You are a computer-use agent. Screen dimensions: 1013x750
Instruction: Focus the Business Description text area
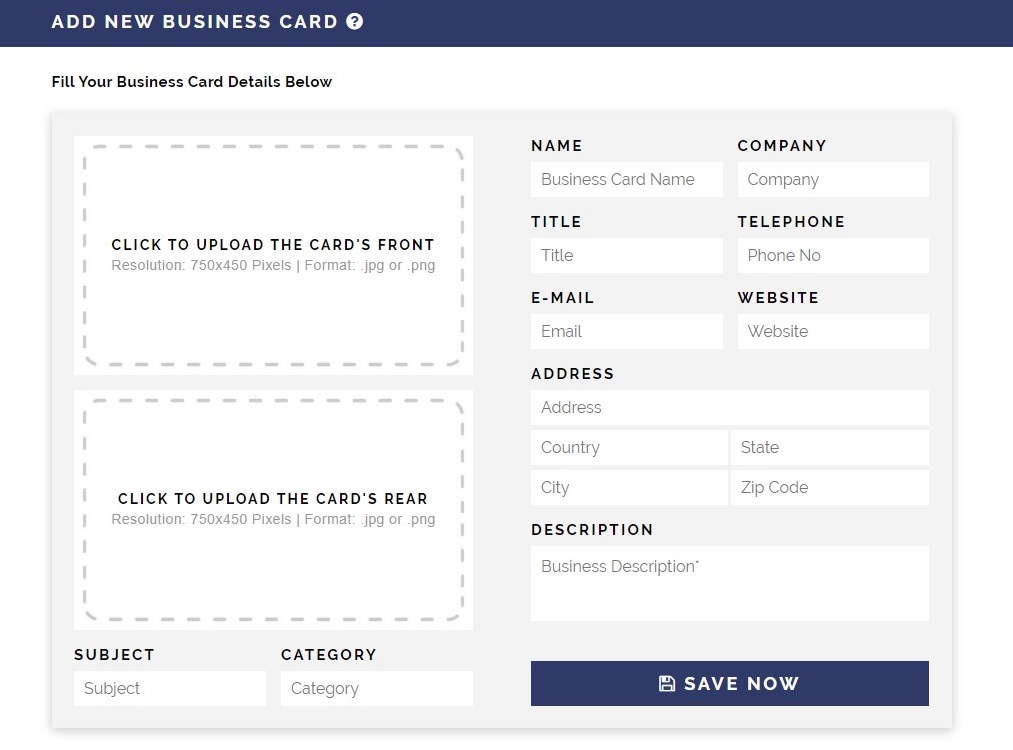tap(730, 584)
